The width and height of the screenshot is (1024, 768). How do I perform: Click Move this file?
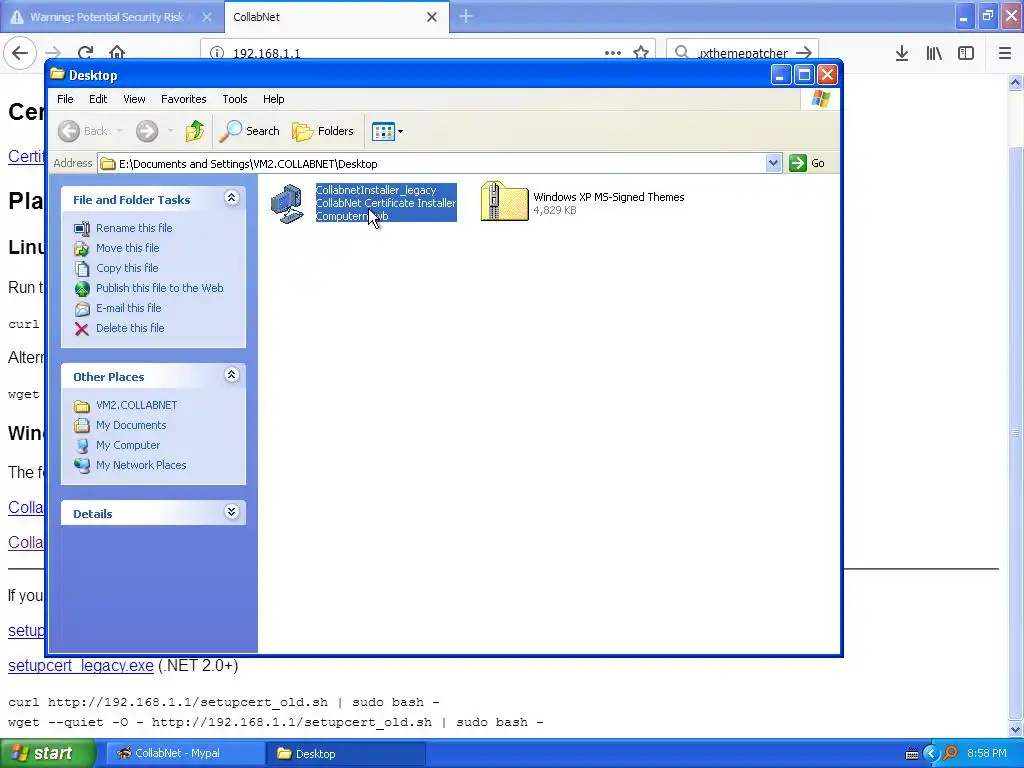pos(127,248)
